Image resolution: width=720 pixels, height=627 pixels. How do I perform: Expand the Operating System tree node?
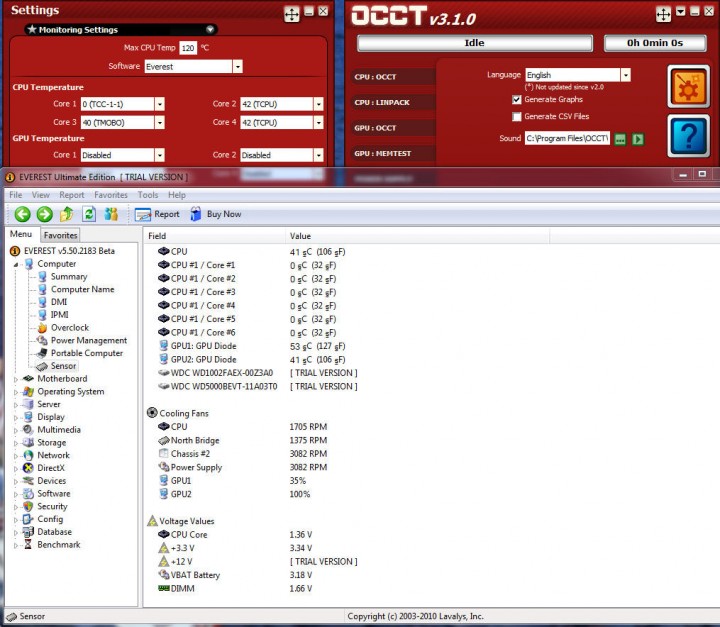pyautogui.click(x=16, y=392)
